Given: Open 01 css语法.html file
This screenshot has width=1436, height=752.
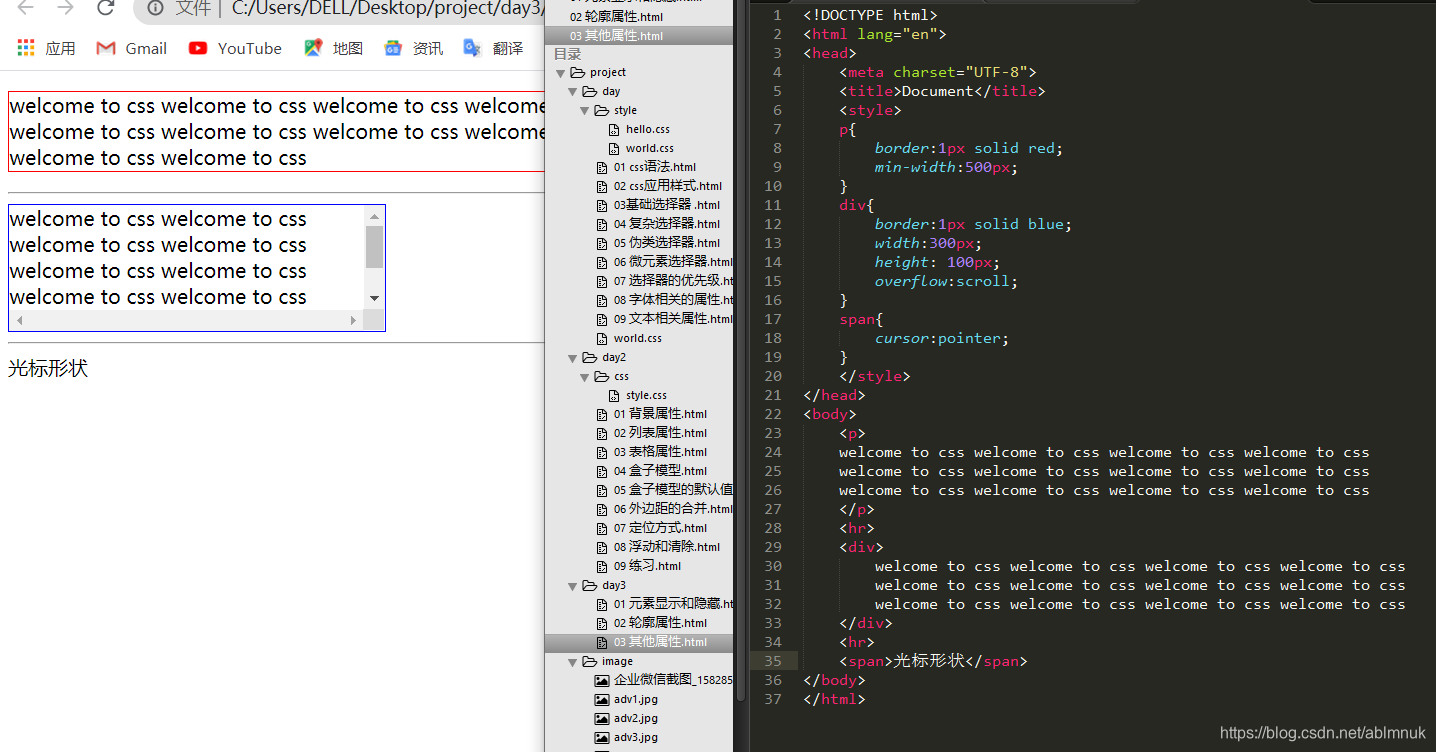Looking at the screenshot, I should [654, 167].
